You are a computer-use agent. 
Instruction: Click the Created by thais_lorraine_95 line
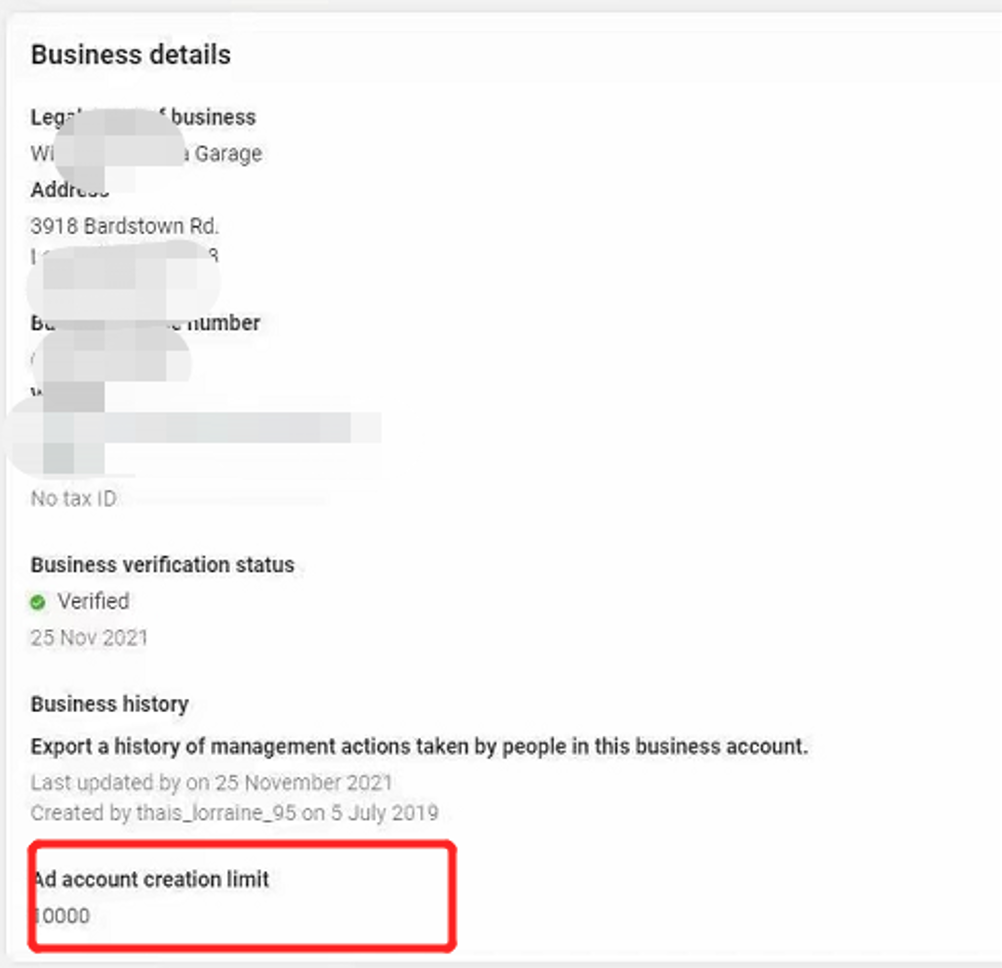click(x=234, y=813)
